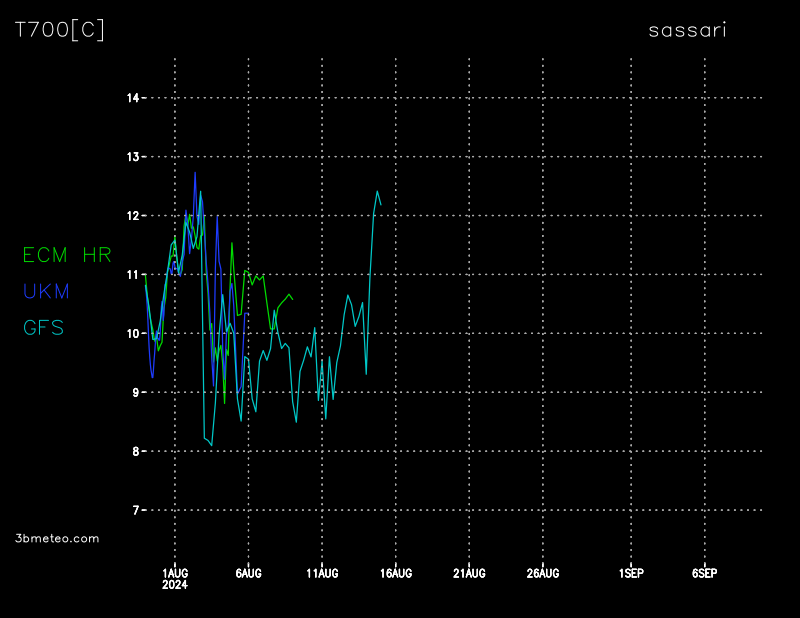Select the 16AUG date axis label
This screenshot has height=618, width=800.
click(396, 573)
